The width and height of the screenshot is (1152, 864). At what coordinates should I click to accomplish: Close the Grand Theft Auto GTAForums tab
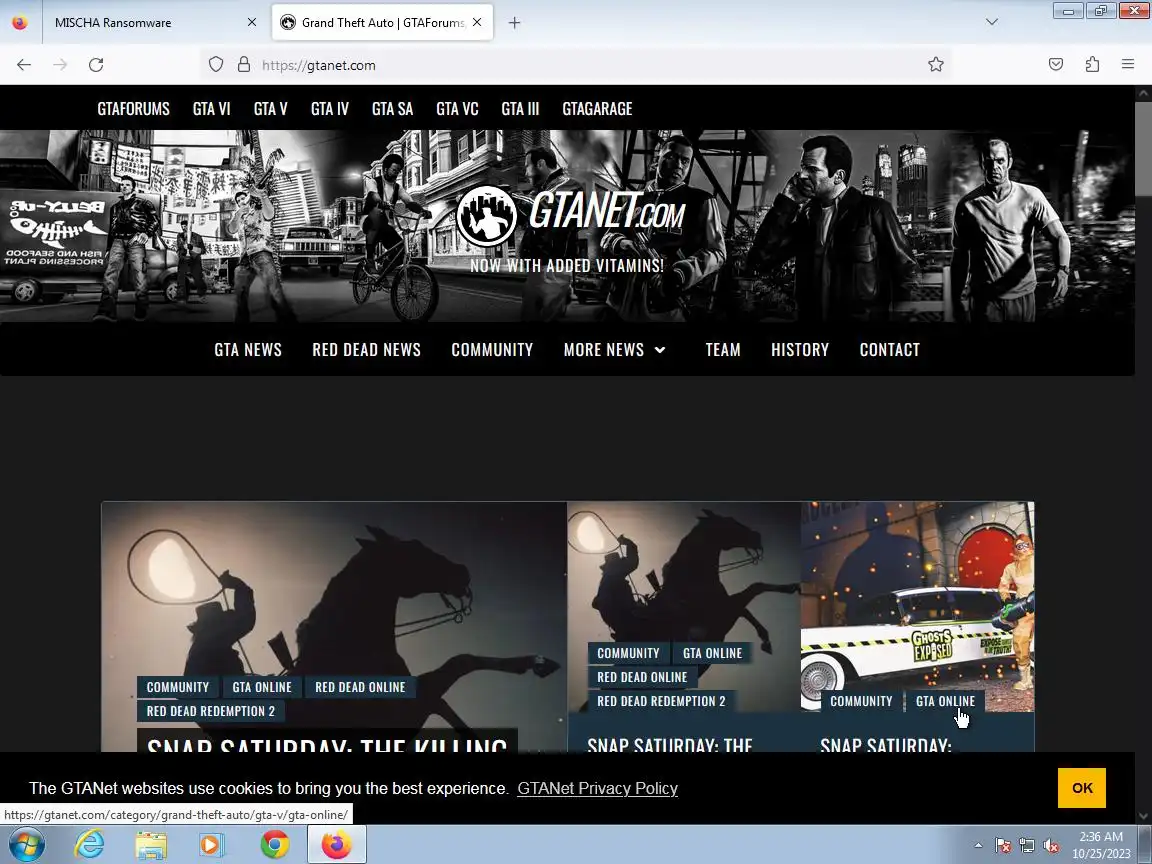tap(477, 22)
